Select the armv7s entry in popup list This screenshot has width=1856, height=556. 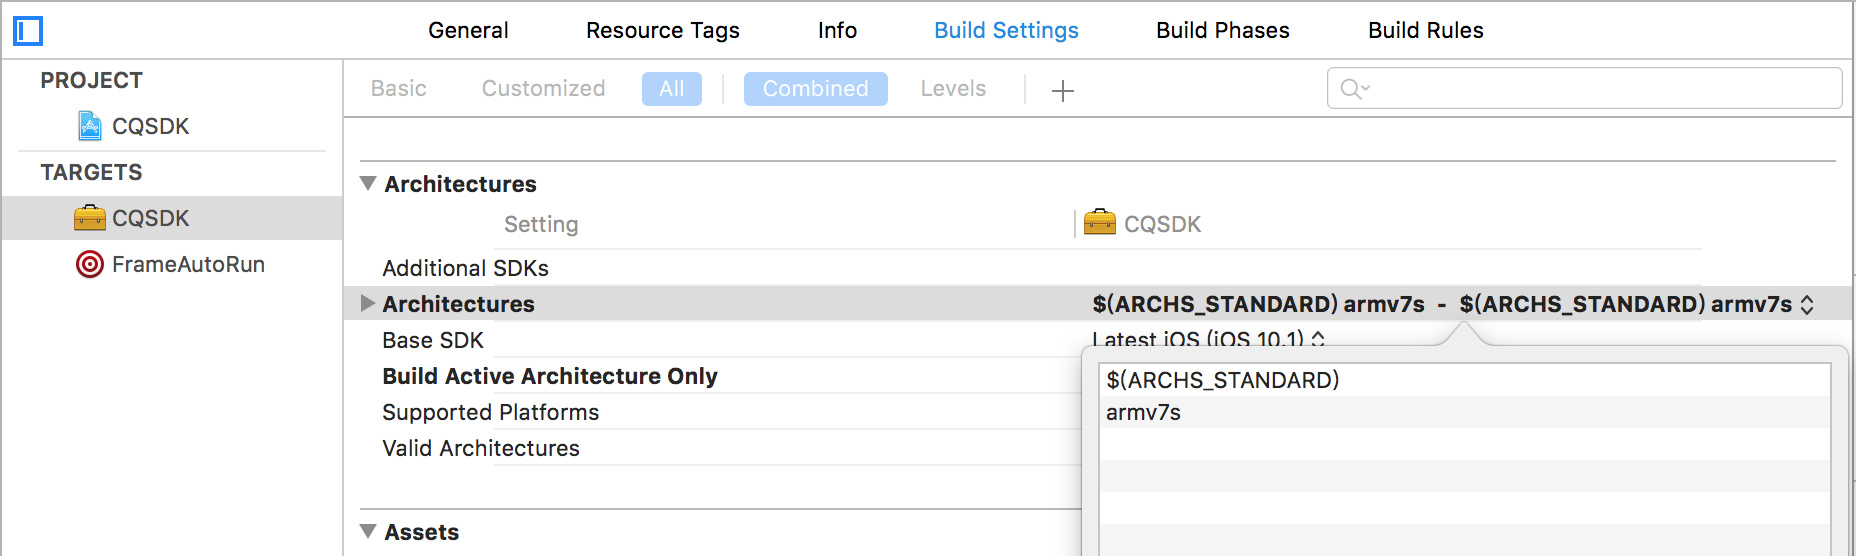(x=1465, y=412)
